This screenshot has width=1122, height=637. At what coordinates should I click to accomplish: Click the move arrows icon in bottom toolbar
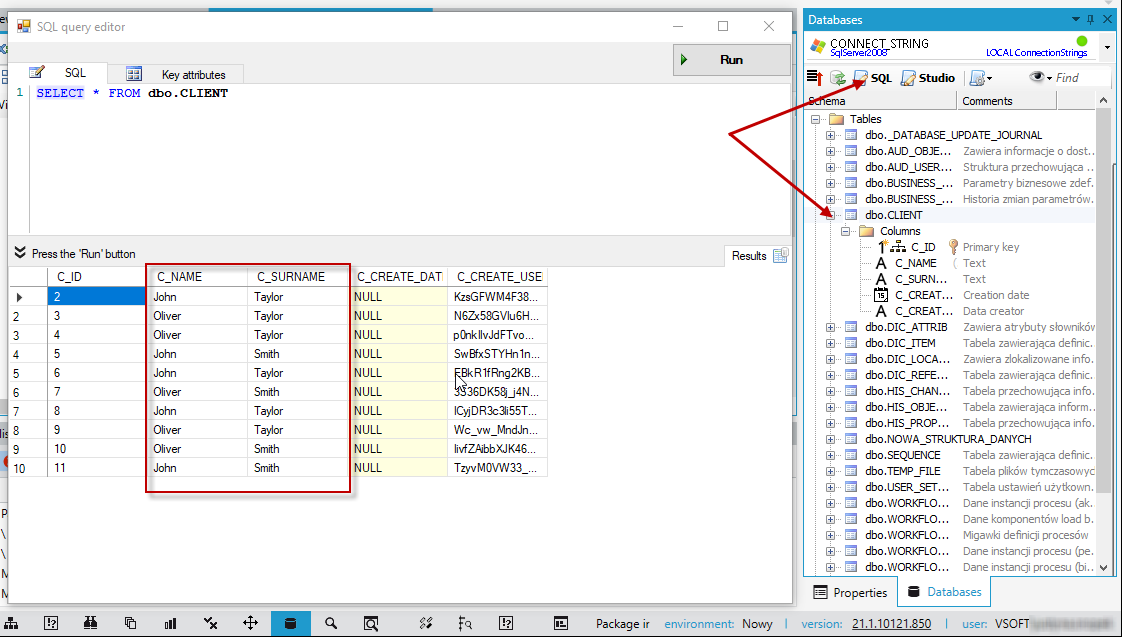pos(250,623)
